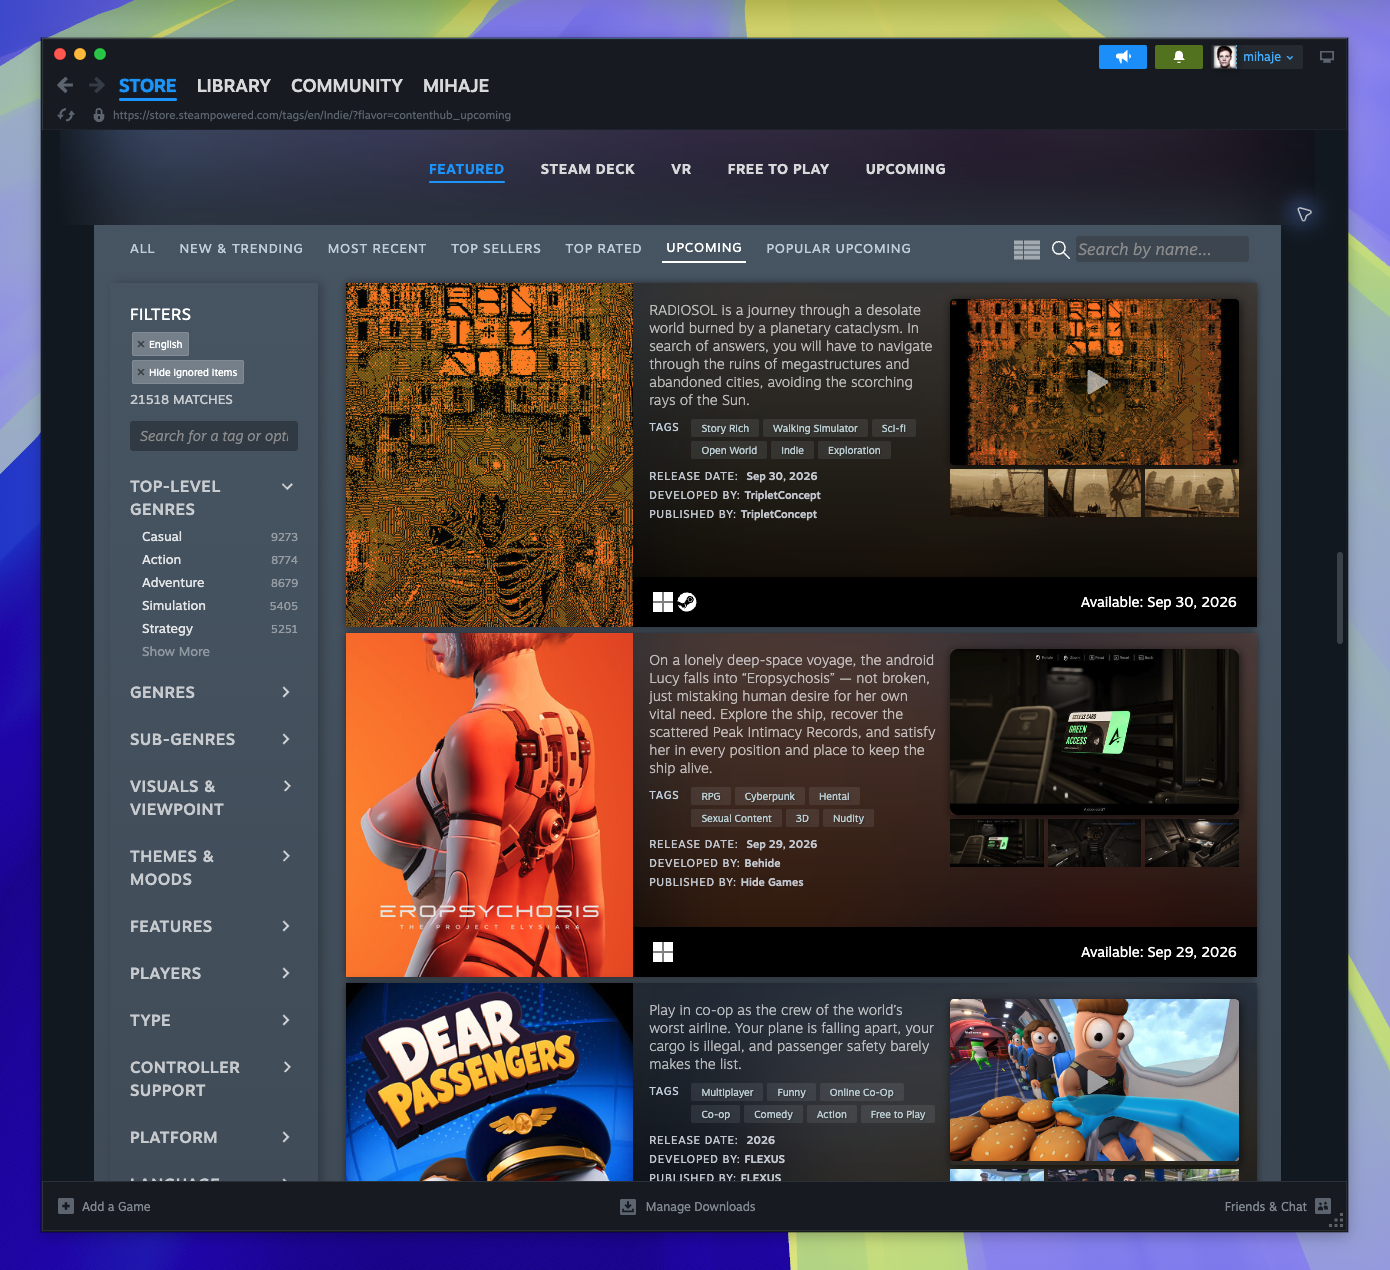Click the Walking Simulator tag

point(815,428)
